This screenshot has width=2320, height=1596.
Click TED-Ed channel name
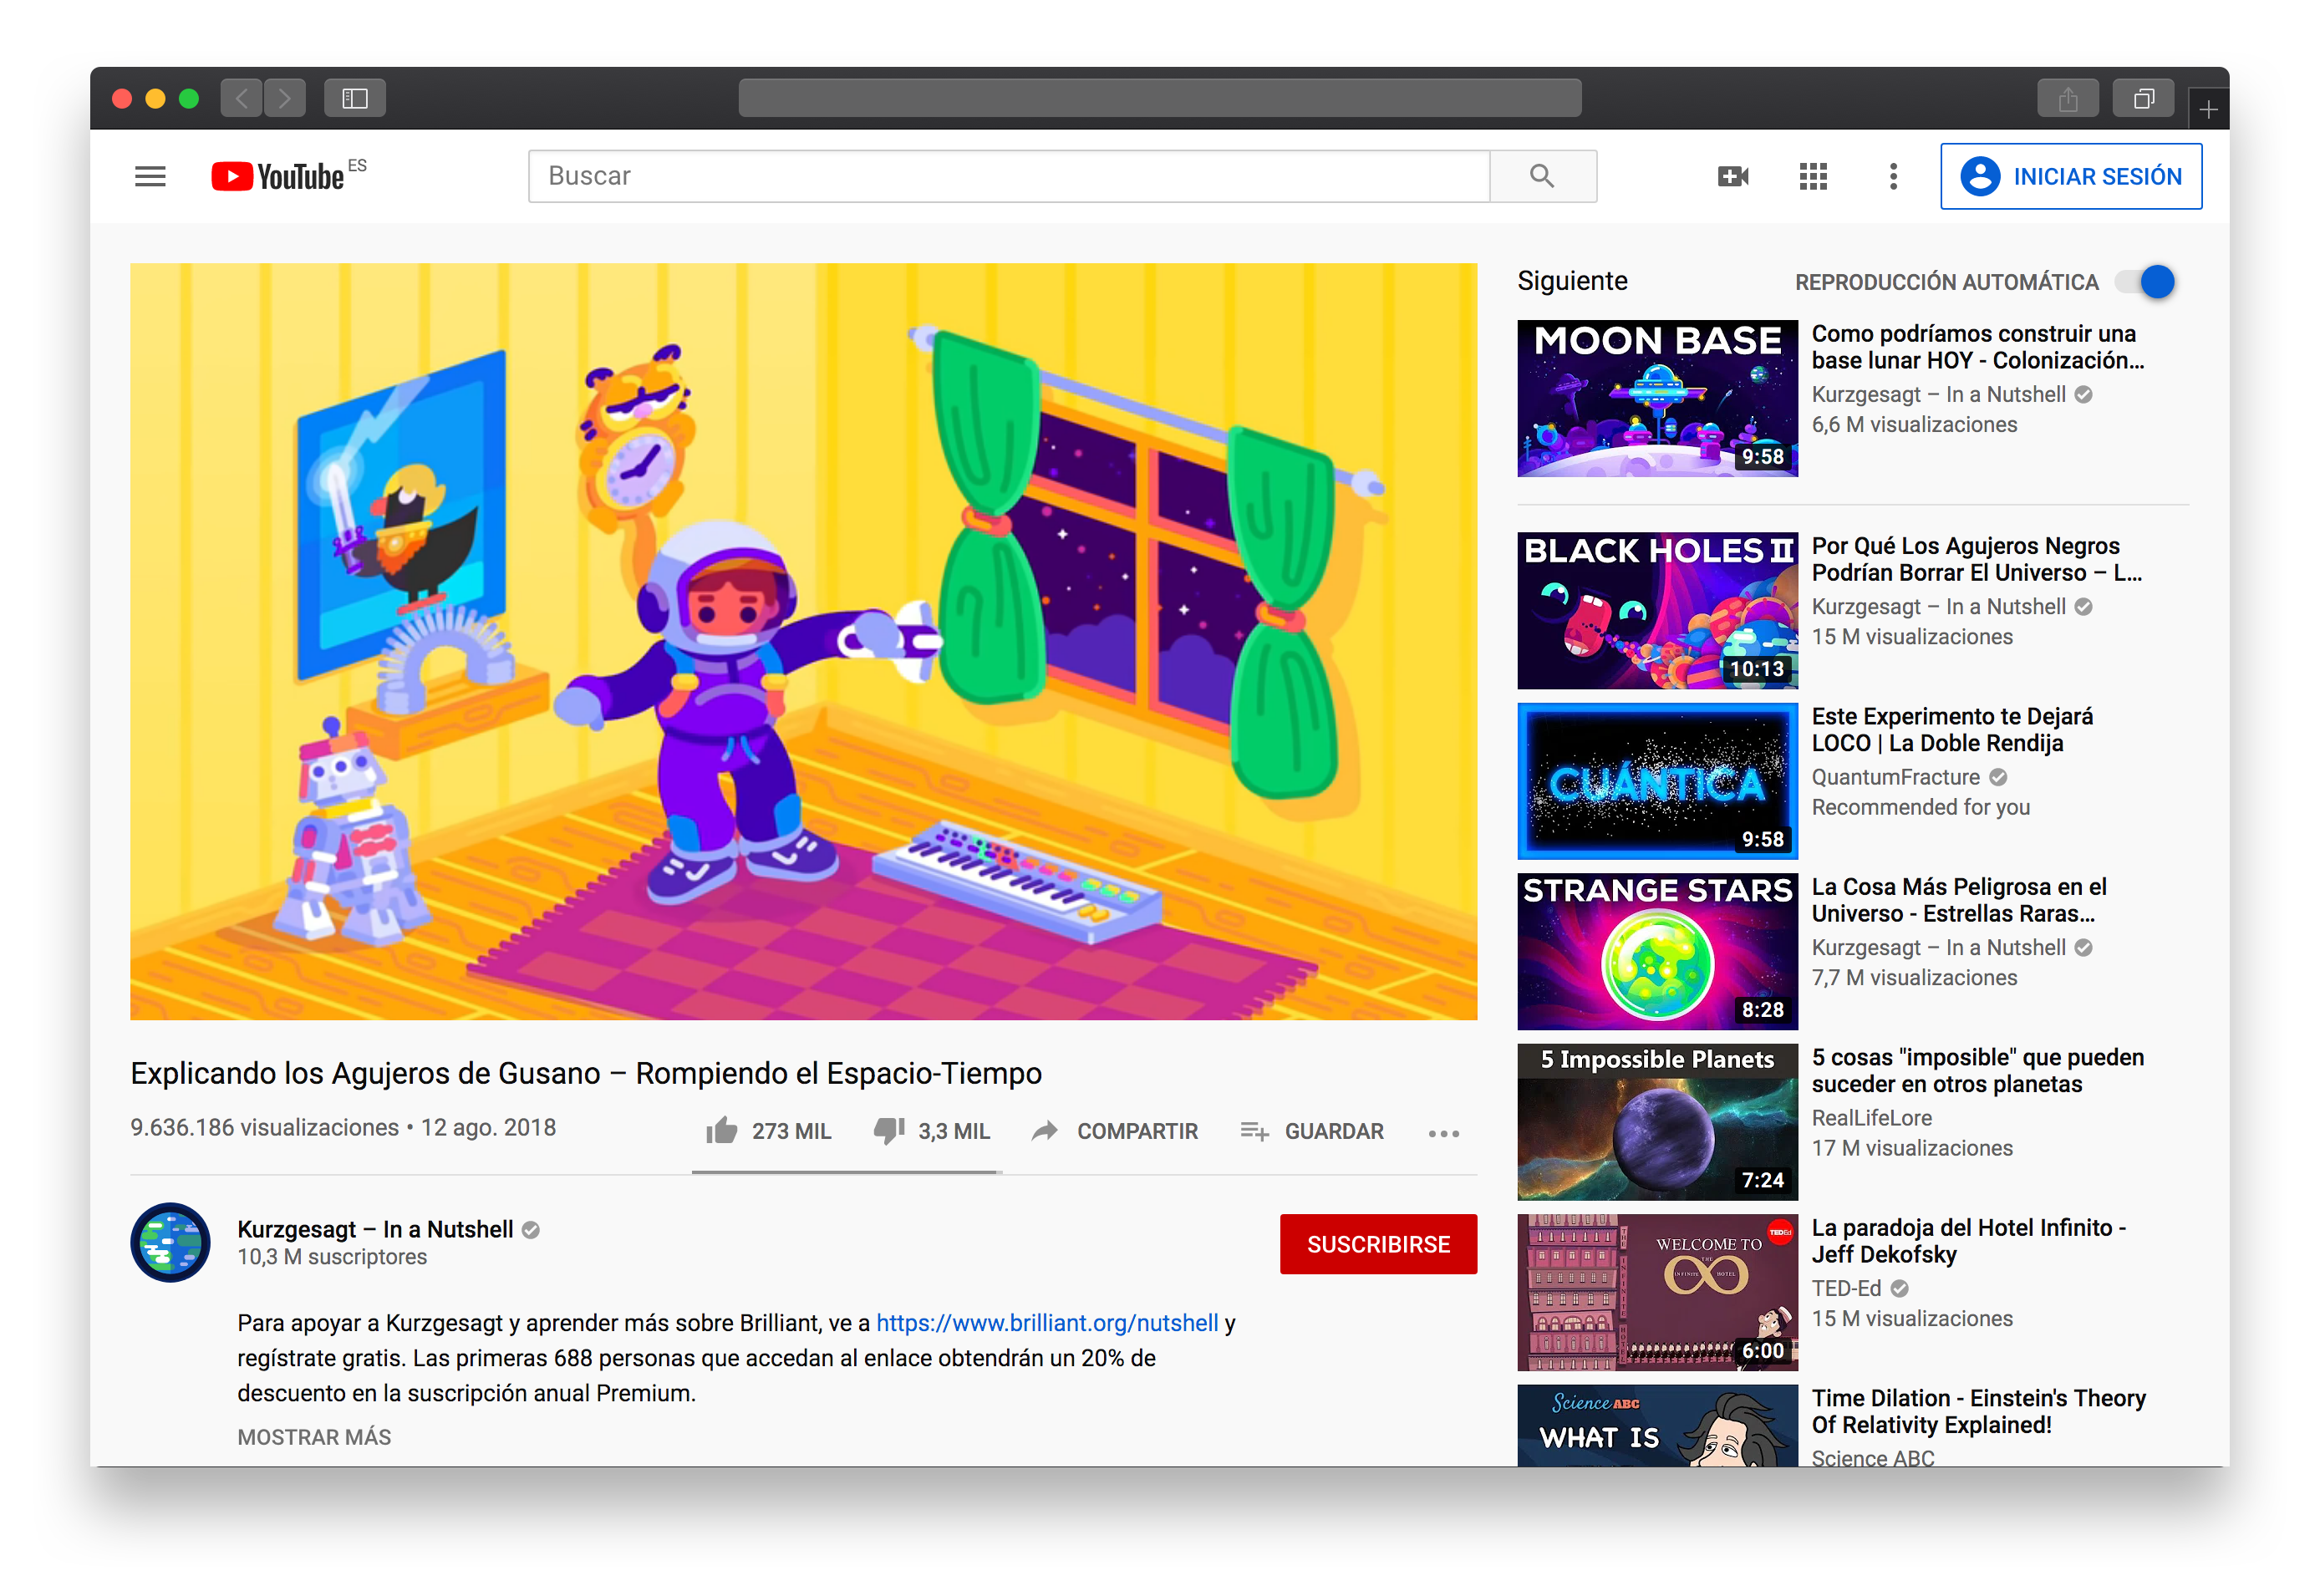1846,1288
